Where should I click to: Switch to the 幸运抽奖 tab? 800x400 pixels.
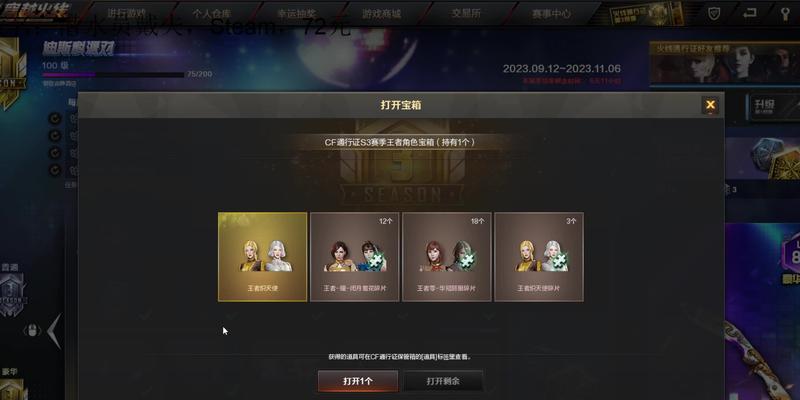(x=296, y=14)
